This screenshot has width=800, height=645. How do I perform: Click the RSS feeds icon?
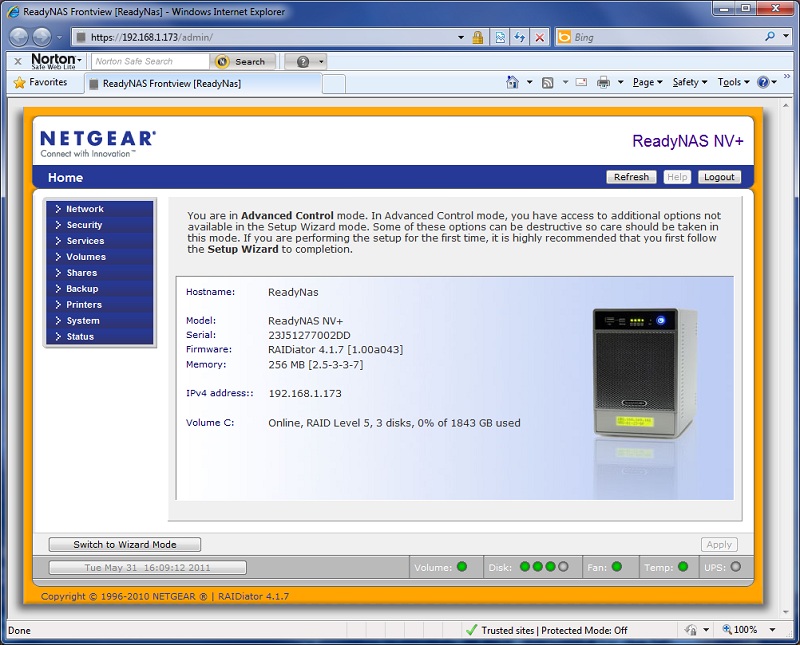(x=547, y=83)
